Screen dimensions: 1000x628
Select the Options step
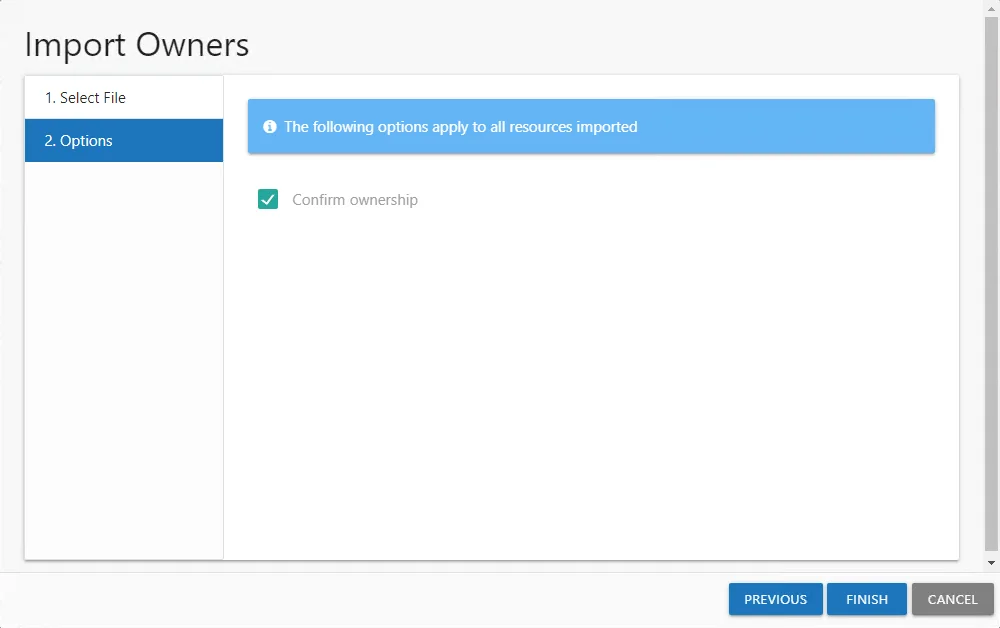(124, 140)
